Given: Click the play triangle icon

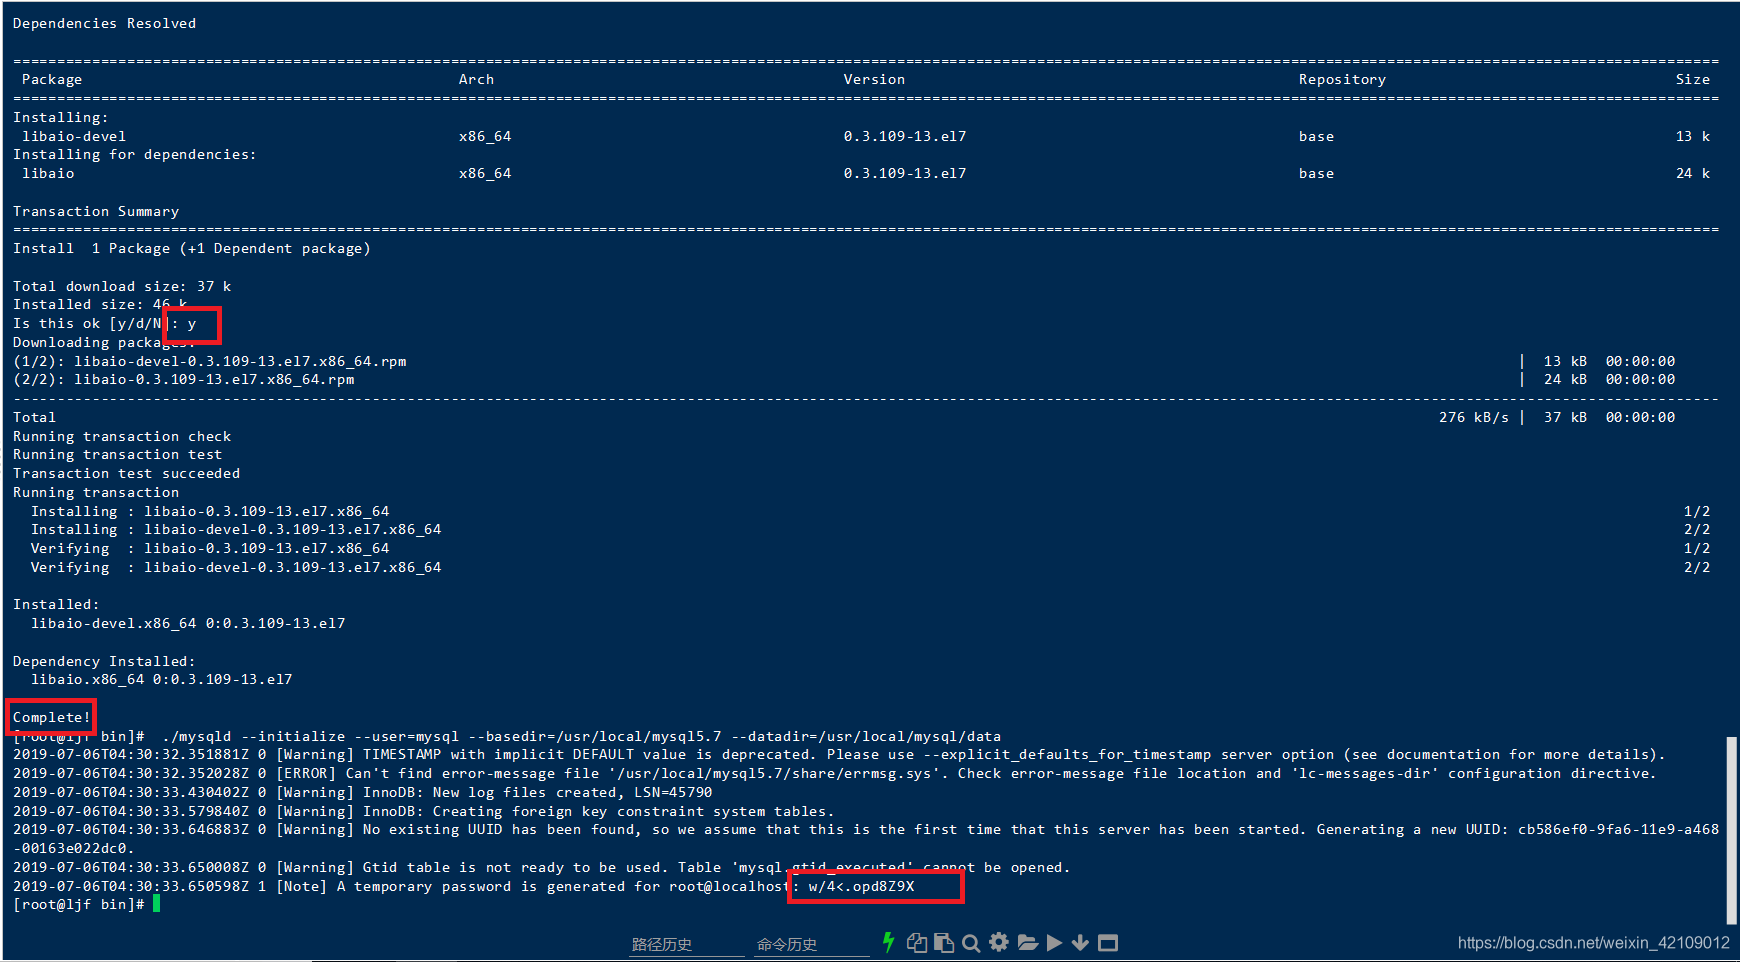Looking at the screenshot, I should (1054, 942).
